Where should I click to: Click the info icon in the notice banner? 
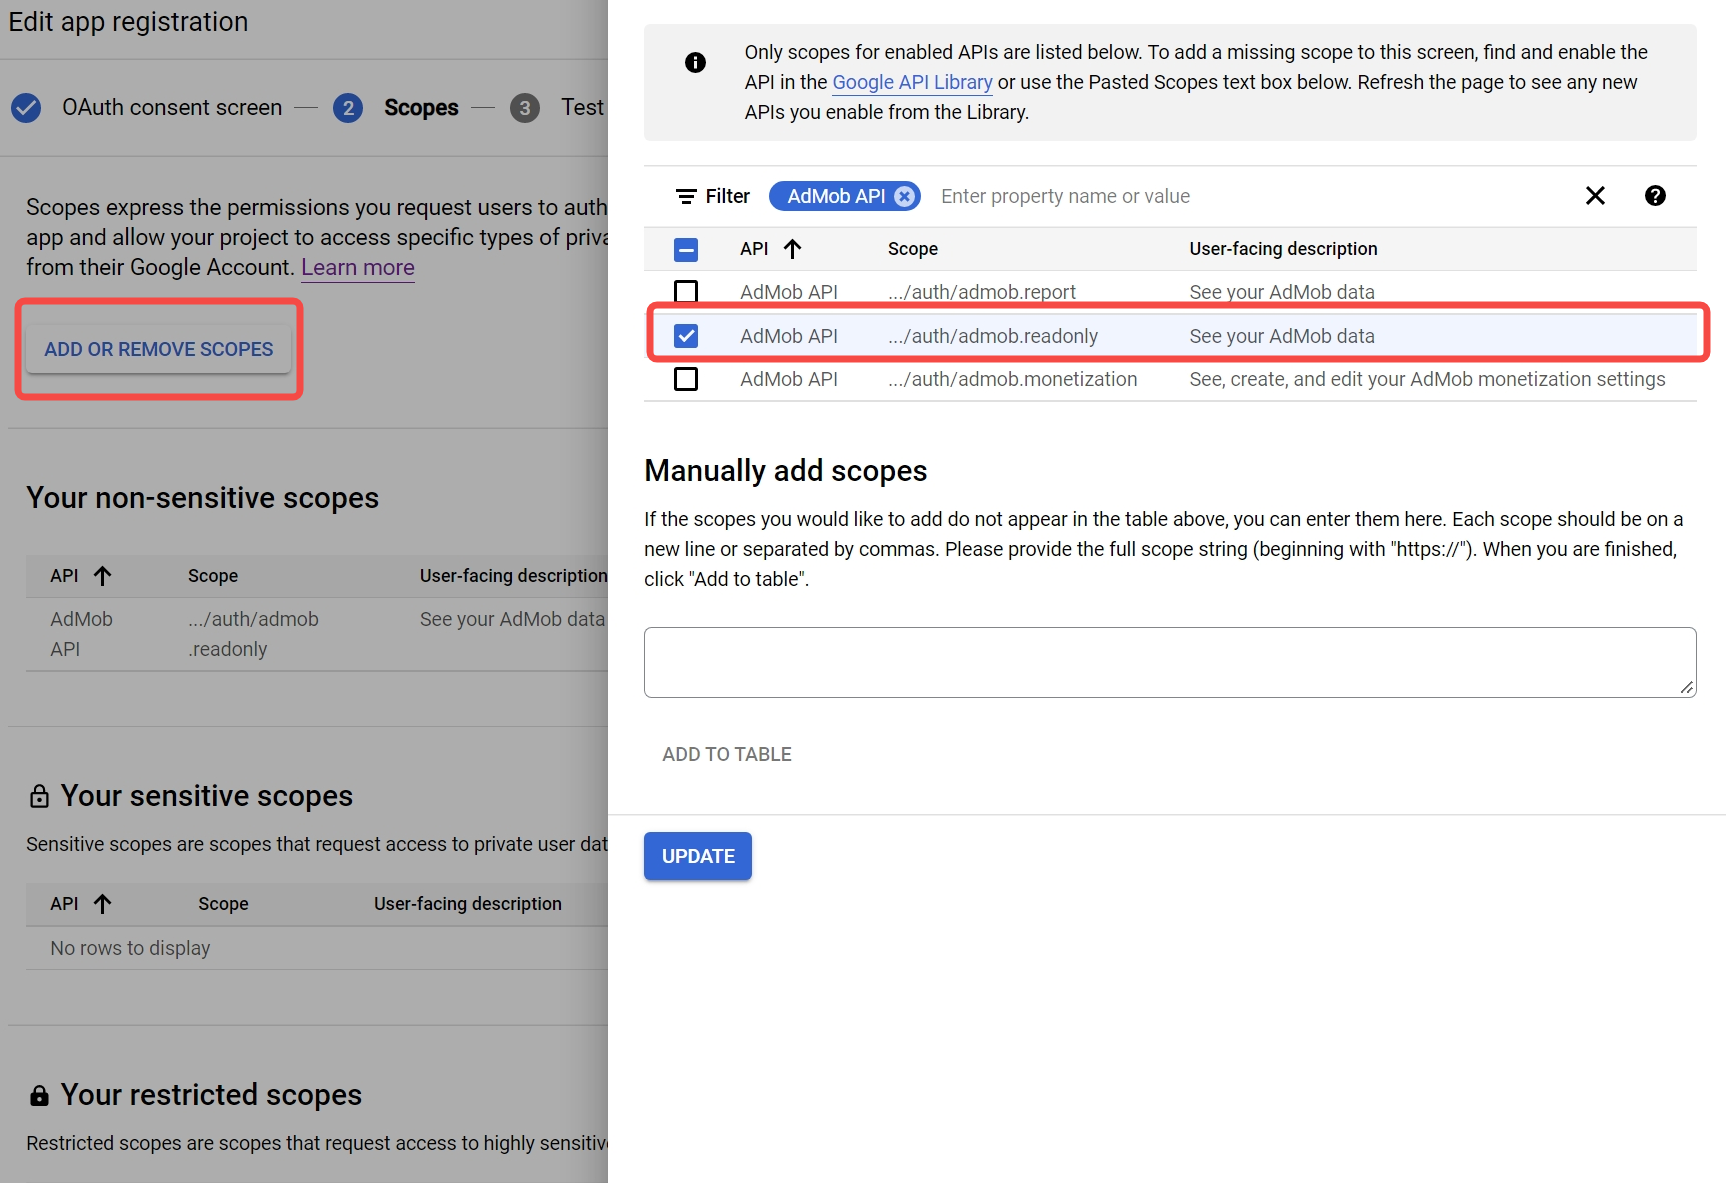[696, 62]
